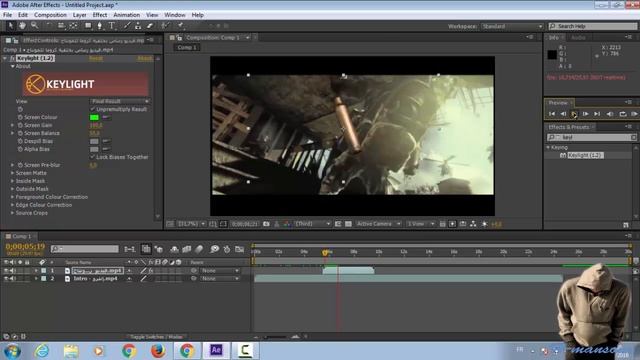Screen dimensions: 640x360
Task: Click Keylight About link
Action: (145, 58)
